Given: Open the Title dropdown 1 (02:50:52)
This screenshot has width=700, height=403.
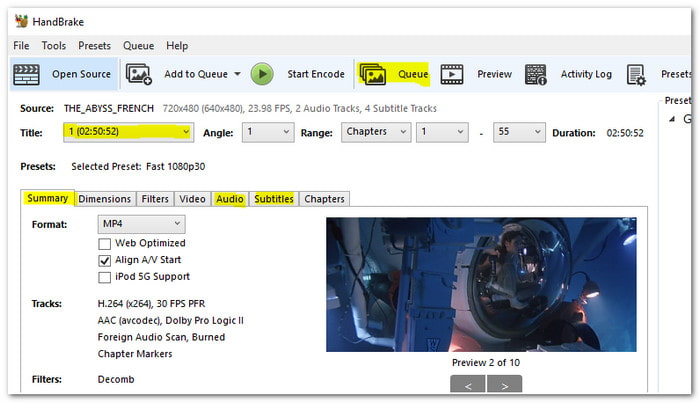Looking at the screenshot, I should (x=129, y=132).
